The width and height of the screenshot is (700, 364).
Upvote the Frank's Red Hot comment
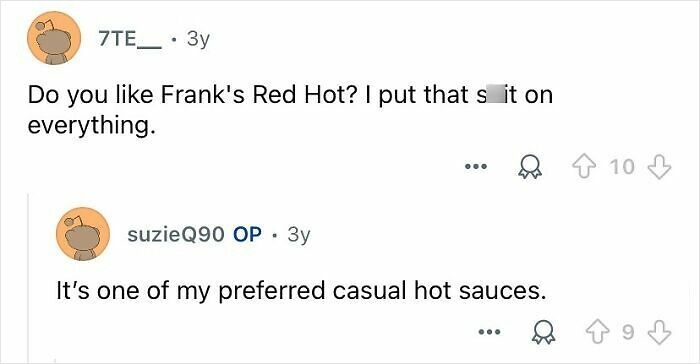pyautogui.click(x=586, y=167)
